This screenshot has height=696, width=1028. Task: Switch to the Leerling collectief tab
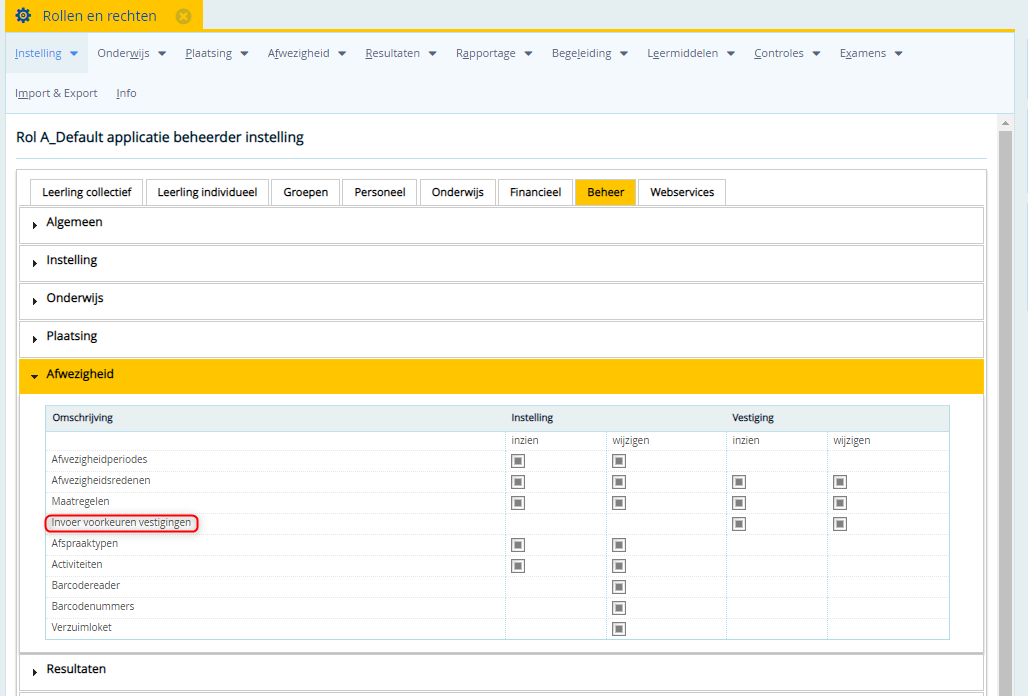[x=87, y=192]
